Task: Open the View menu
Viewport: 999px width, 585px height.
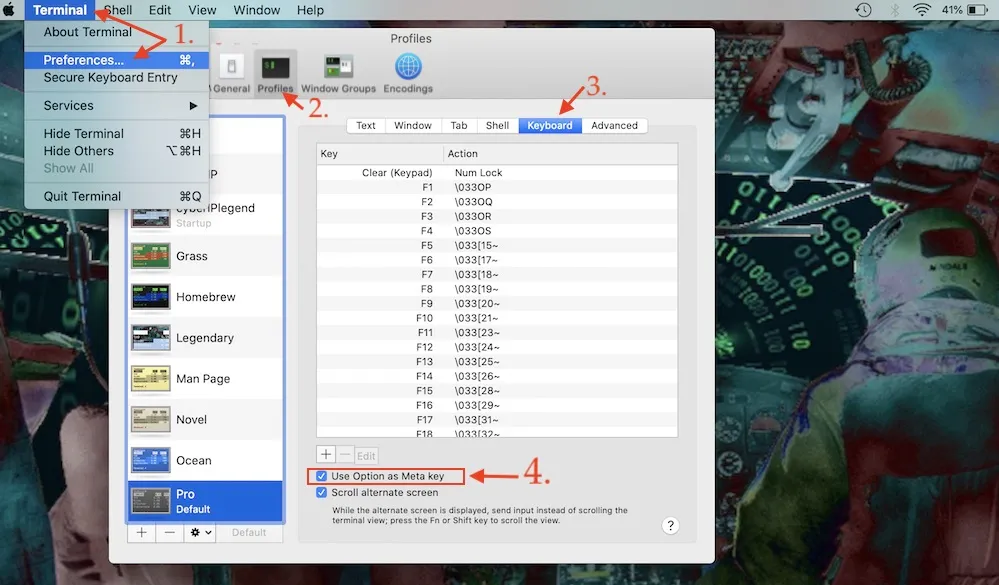Action: [x=202, y=10]
